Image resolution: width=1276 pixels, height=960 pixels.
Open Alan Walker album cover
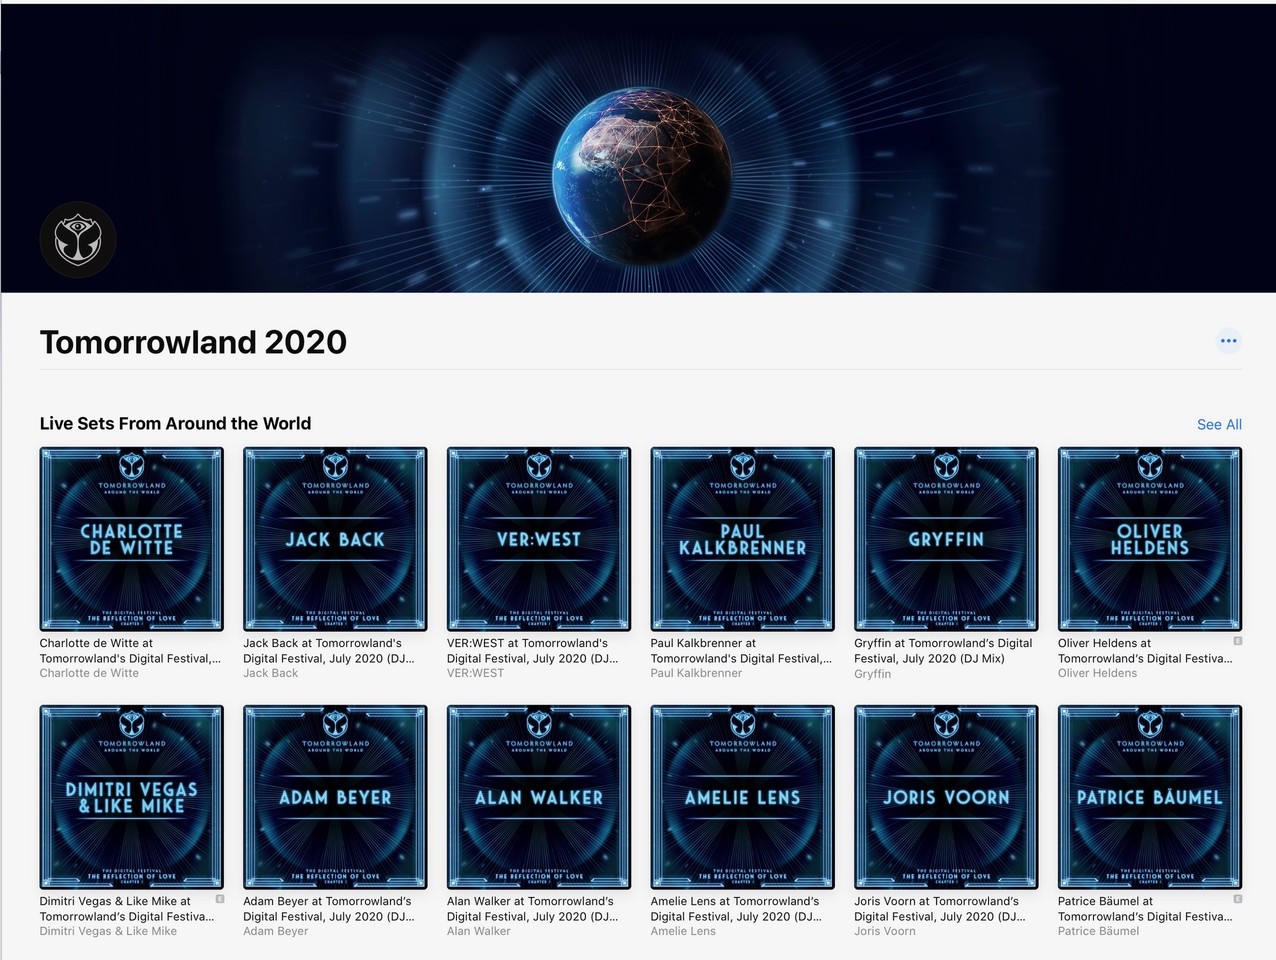[x=539, y=797]
